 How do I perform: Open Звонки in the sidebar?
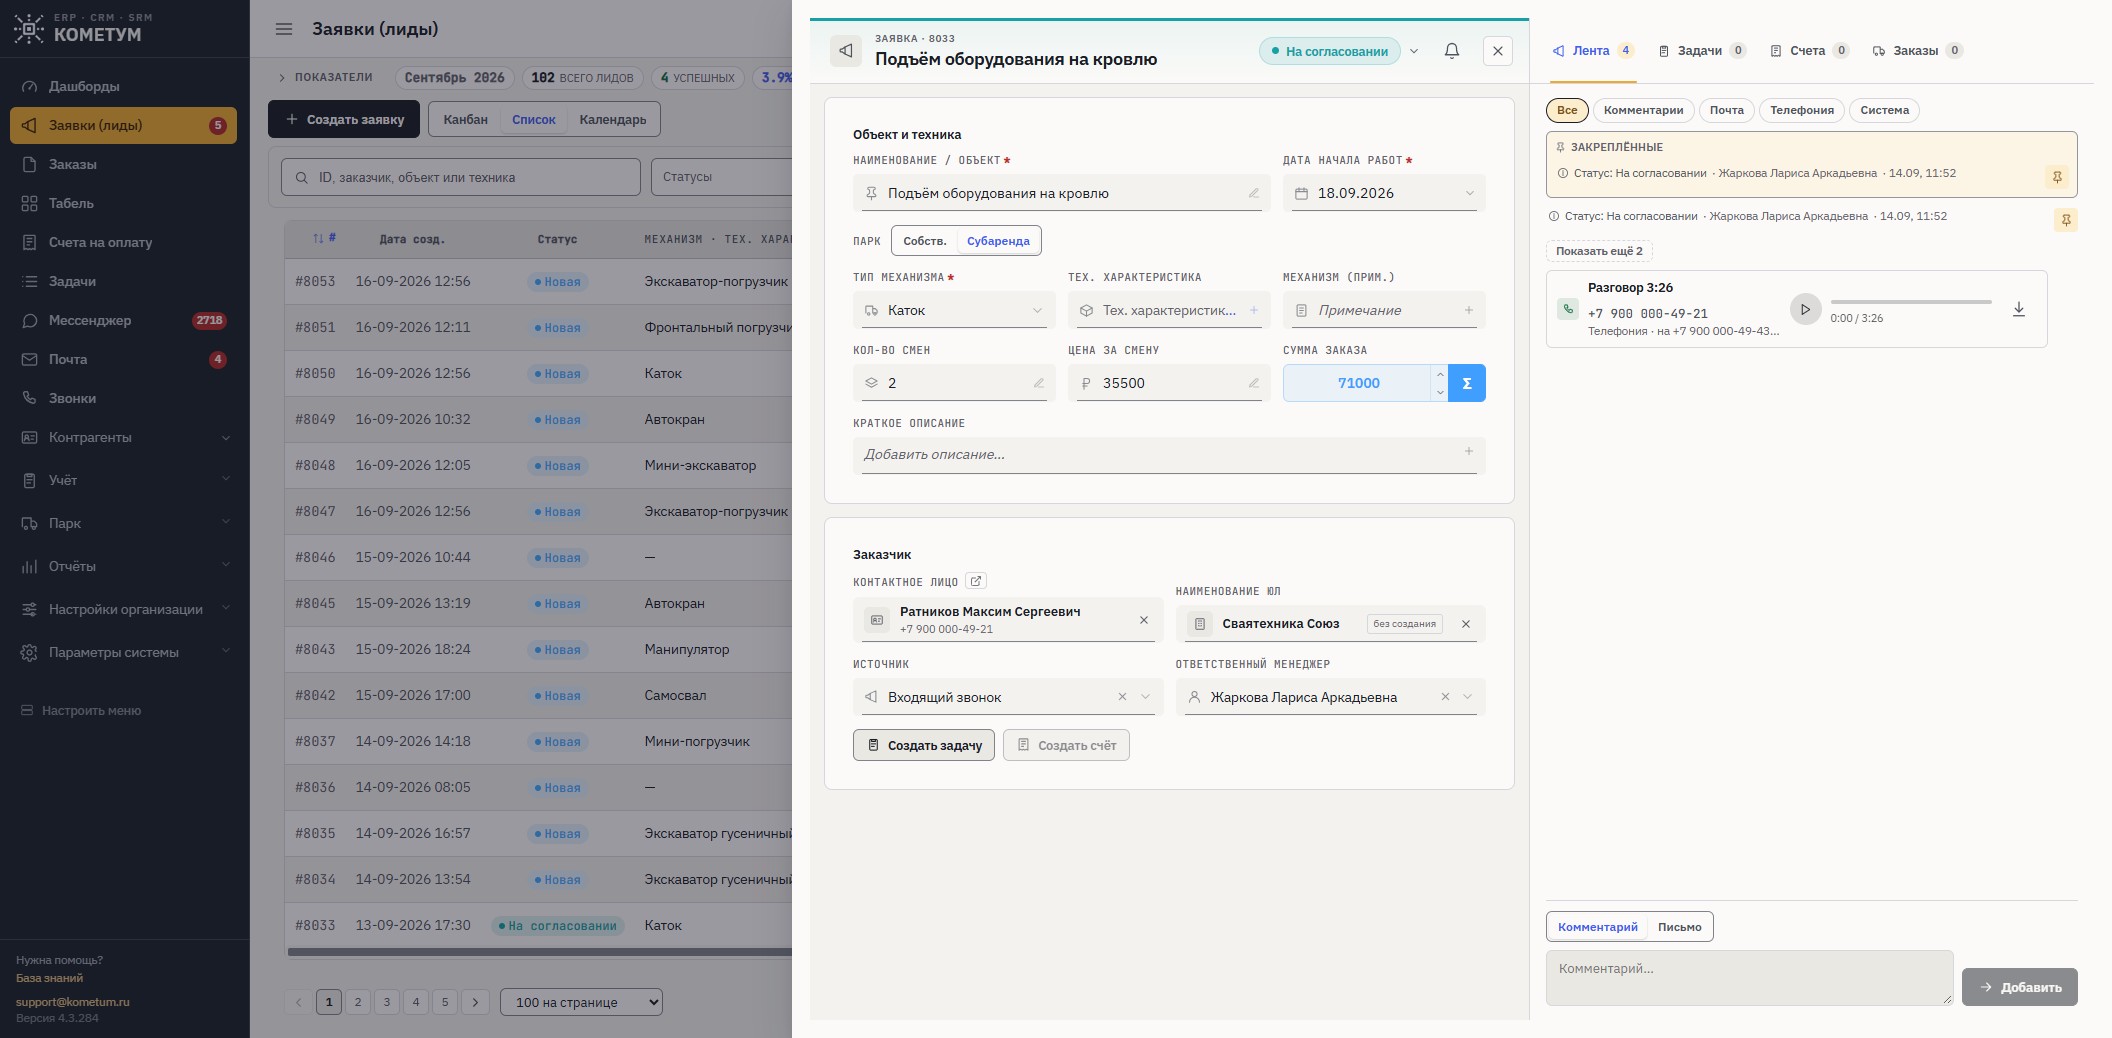(124, 398)
